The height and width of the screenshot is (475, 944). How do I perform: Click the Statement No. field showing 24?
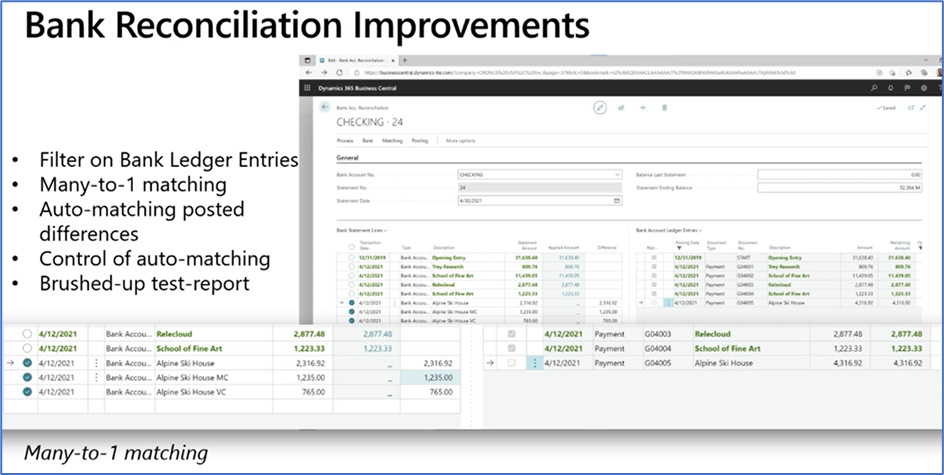tap(540, 188)
